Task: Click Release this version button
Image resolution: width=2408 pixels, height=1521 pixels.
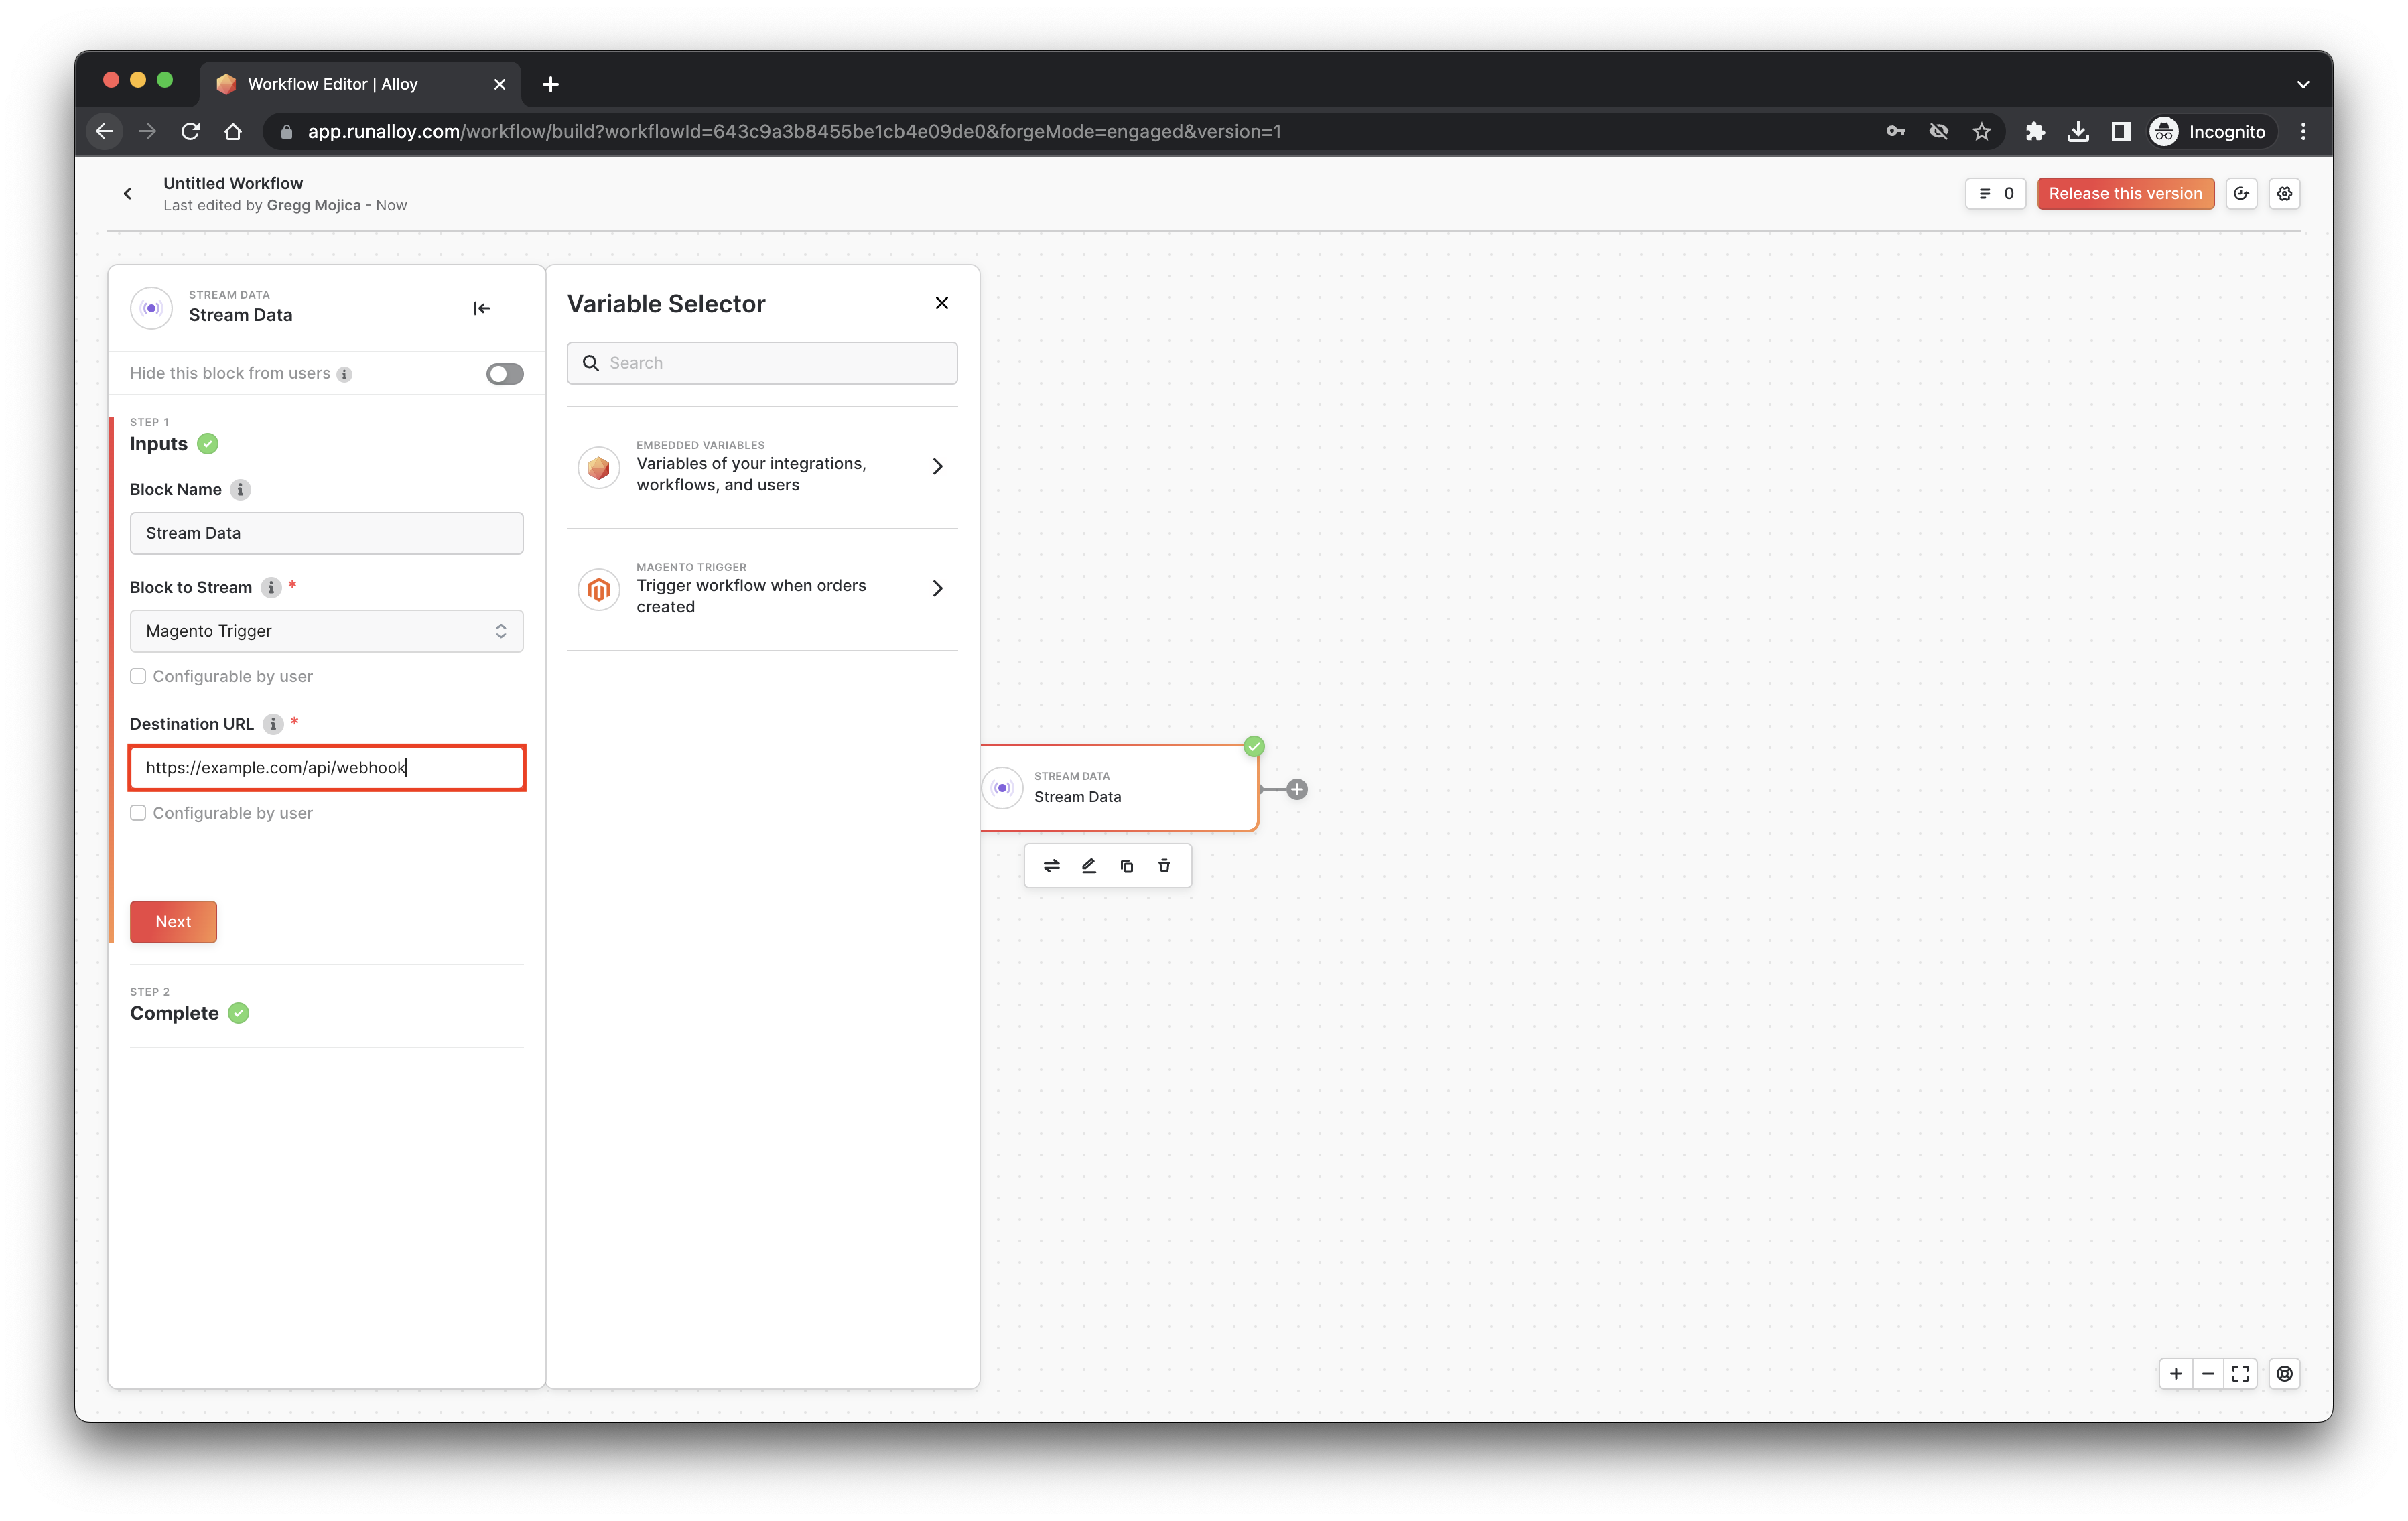Action: pyautogui.click(x=2125, y=194)
